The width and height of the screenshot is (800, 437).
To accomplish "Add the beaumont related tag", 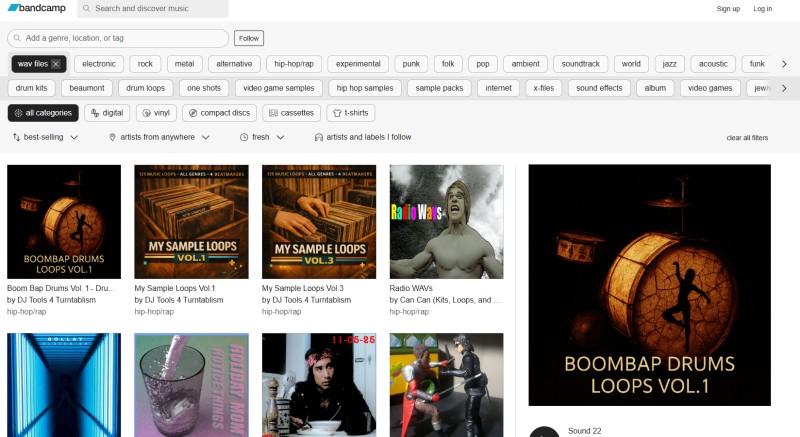I will tap(87, 88).
